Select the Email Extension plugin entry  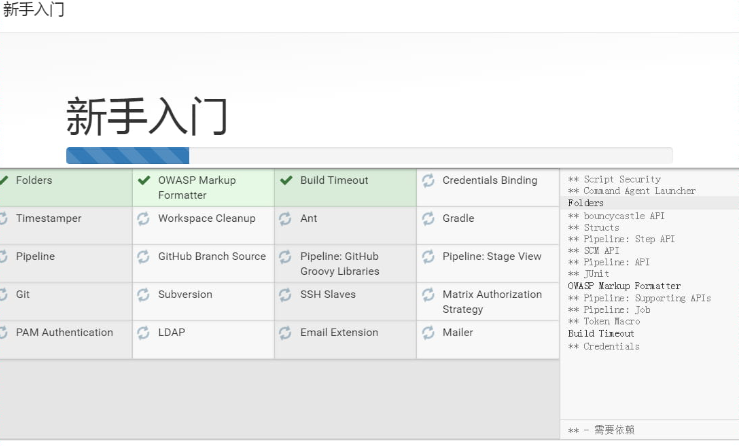[345, 340]
